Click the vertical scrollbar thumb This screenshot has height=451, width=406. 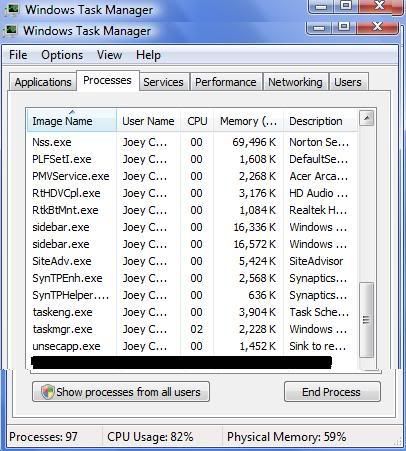[x=366, y=320]
